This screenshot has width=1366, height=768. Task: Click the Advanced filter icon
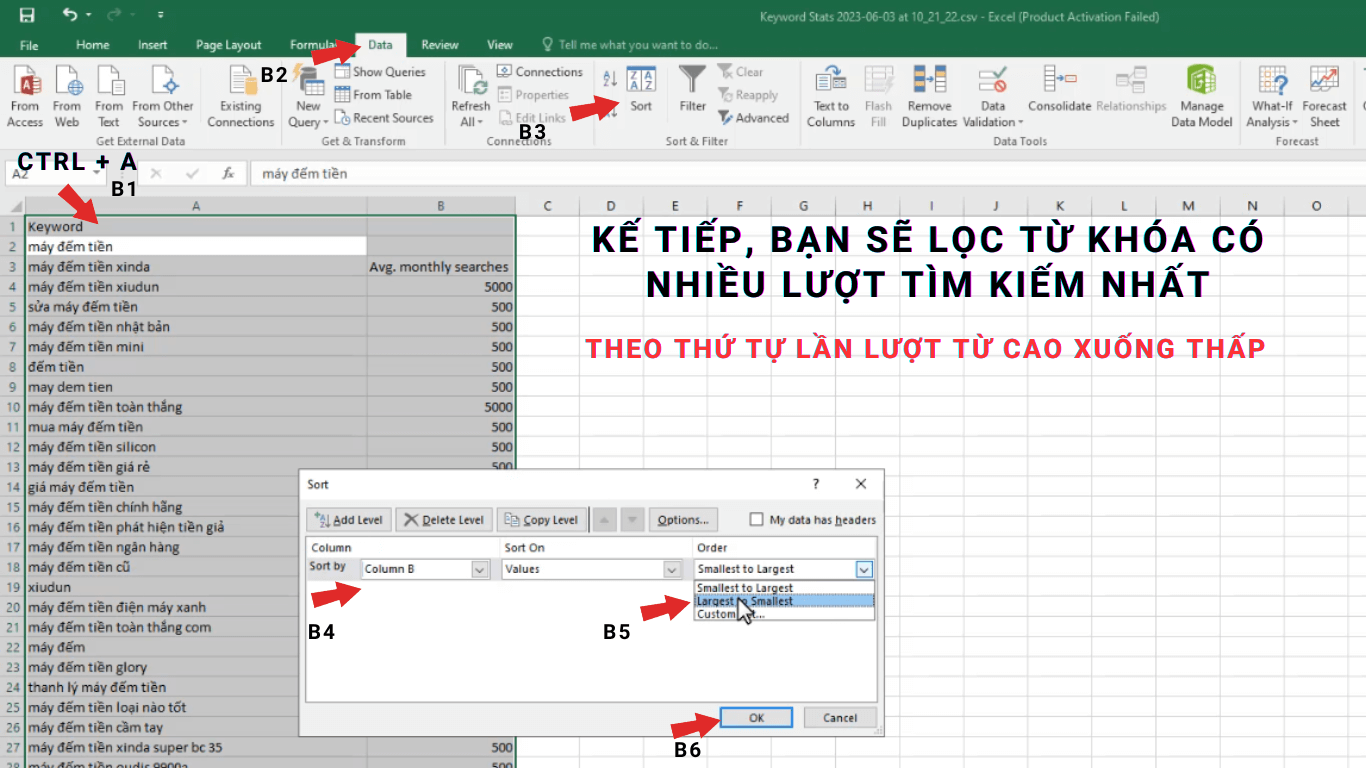coord(755,118)
